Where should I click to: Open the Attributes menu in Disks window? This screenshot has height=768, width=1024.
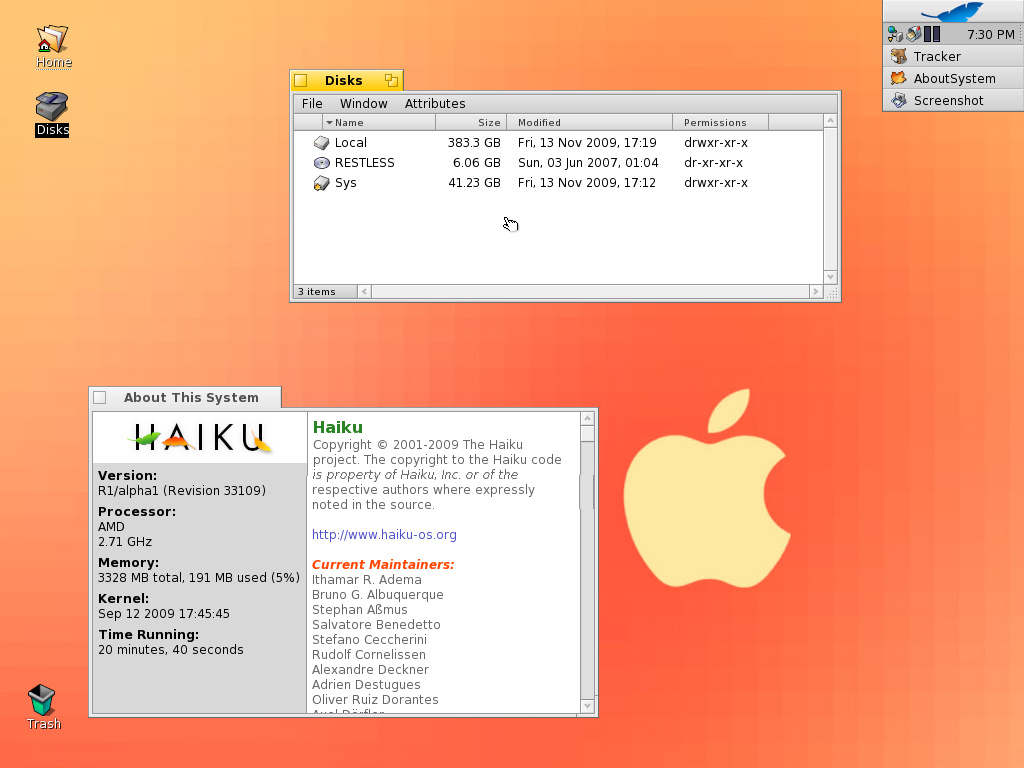(x=435, y=104)
